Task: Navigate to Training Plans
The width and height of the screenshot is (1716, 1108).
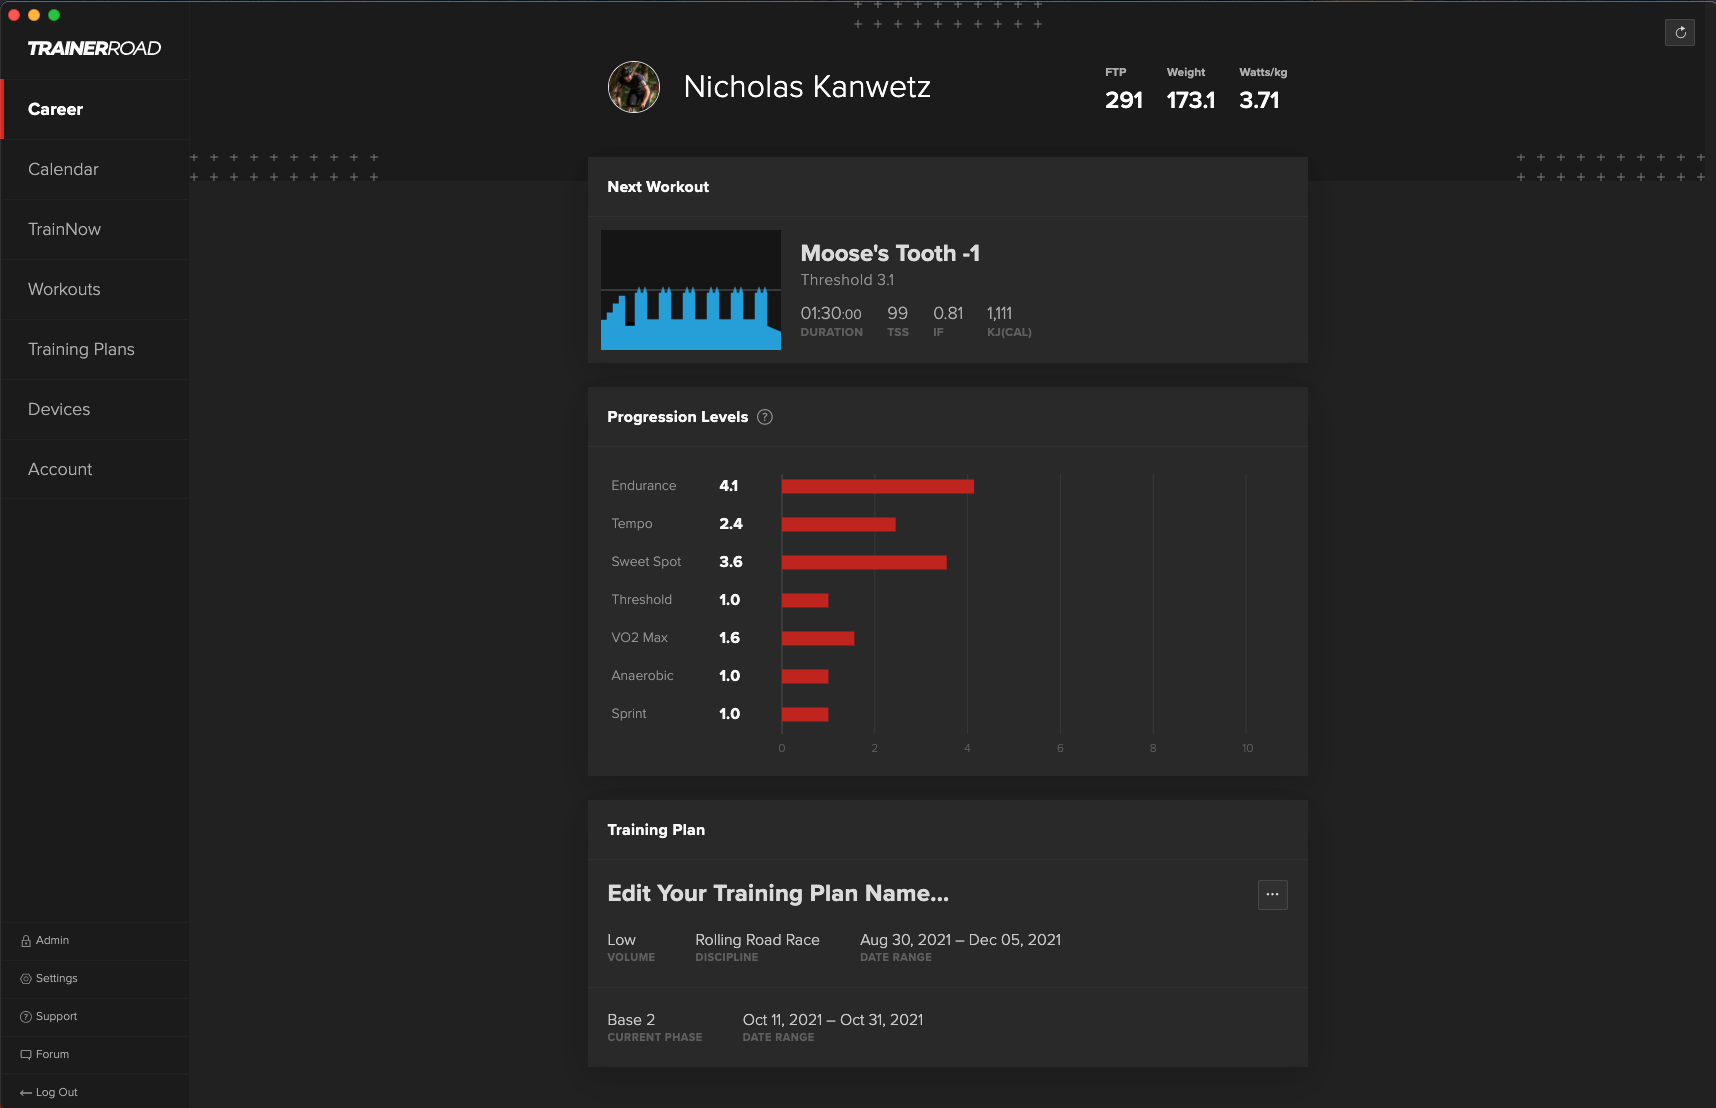Action: tap(95, 350)
